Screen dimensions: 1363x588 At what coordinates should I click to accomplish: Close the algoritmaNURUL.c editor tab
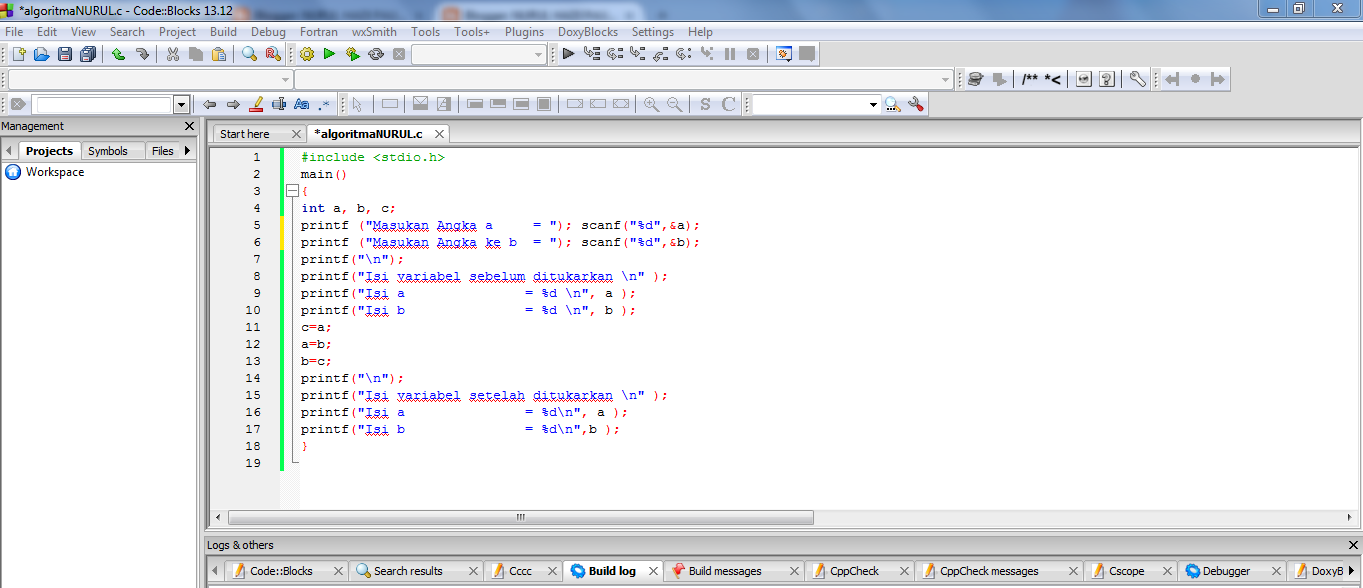pyautogui.click(x=438, y=134)
